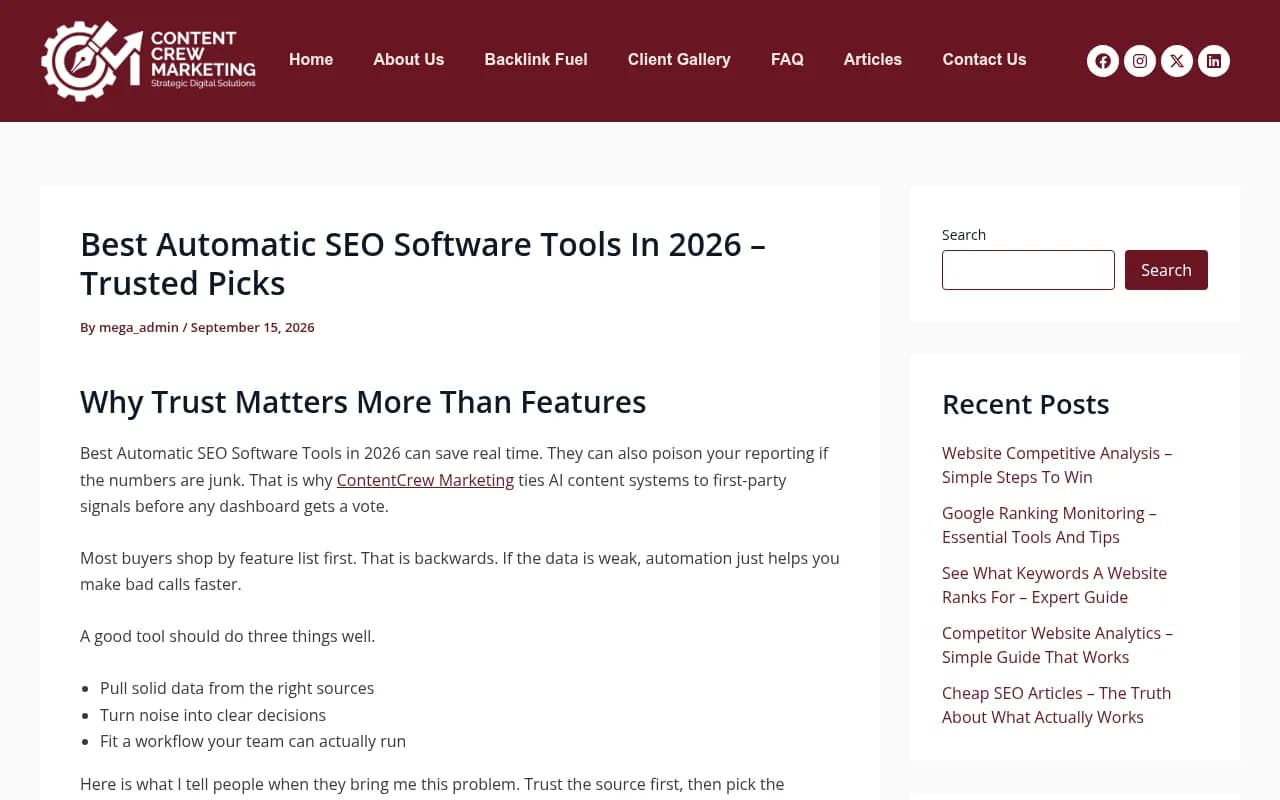Follow the ContentCrew Marketing inline link
This screenshot has width=1280, height=800.
(425, 480)
